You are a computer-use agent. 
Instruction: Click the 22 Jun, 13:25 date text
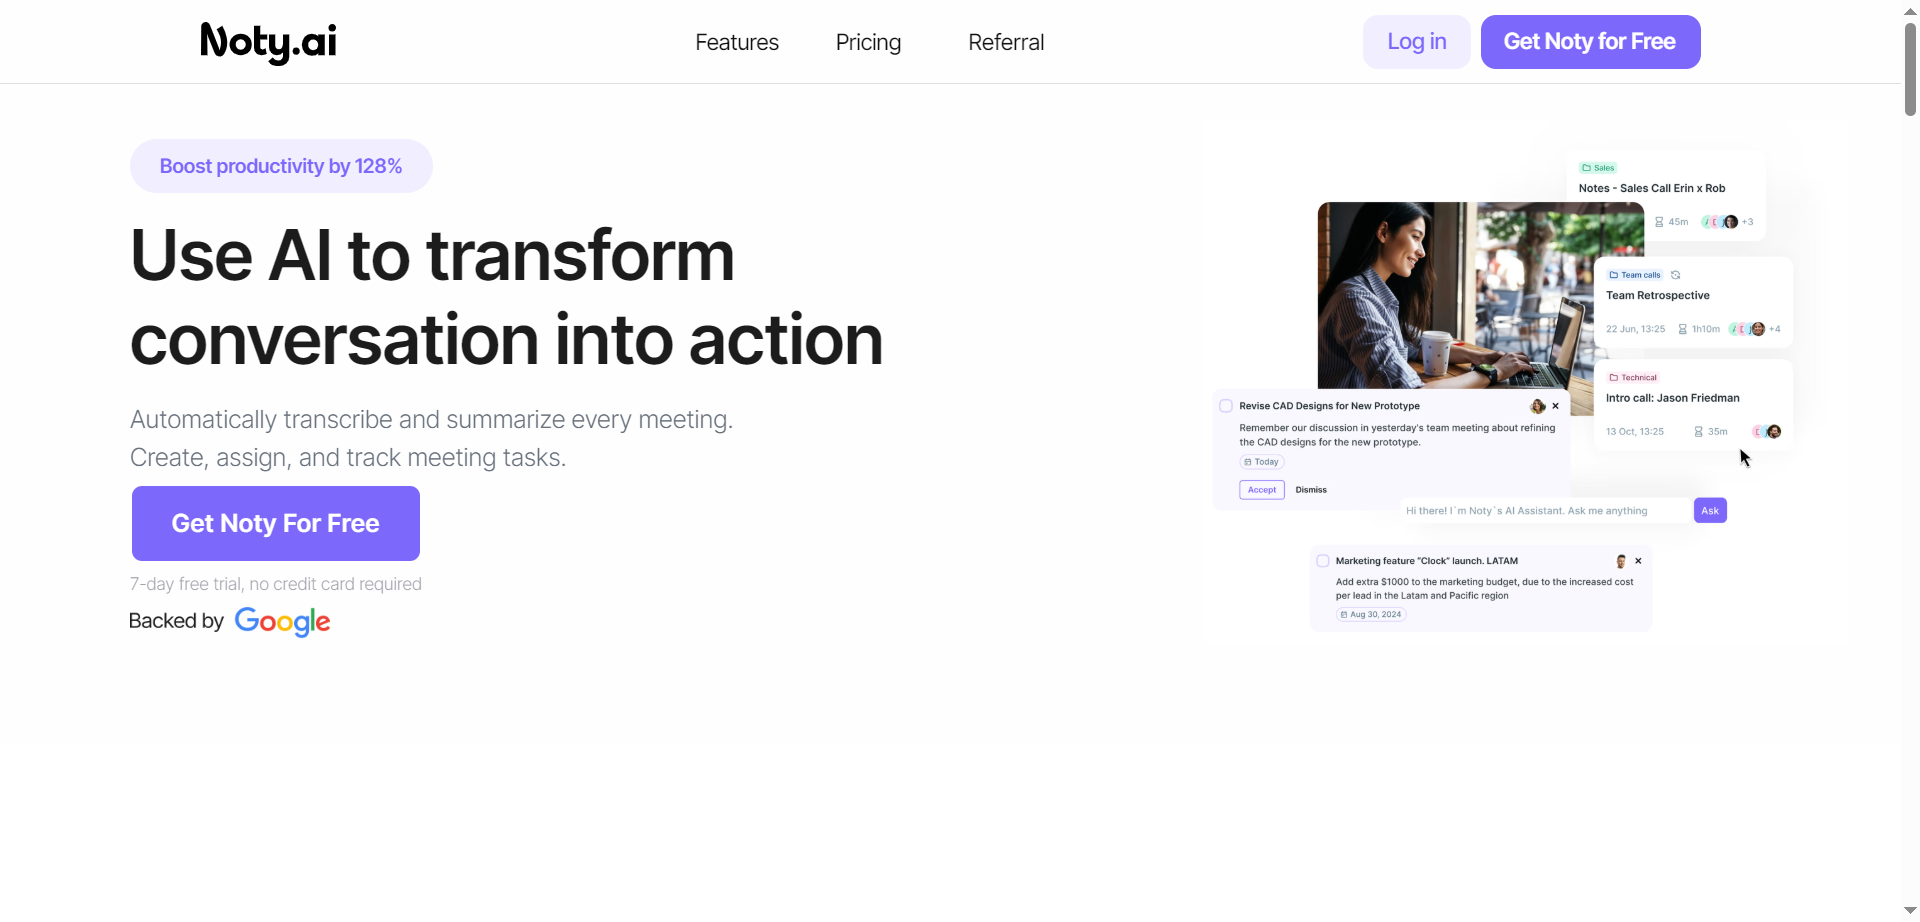point(1636,329)
